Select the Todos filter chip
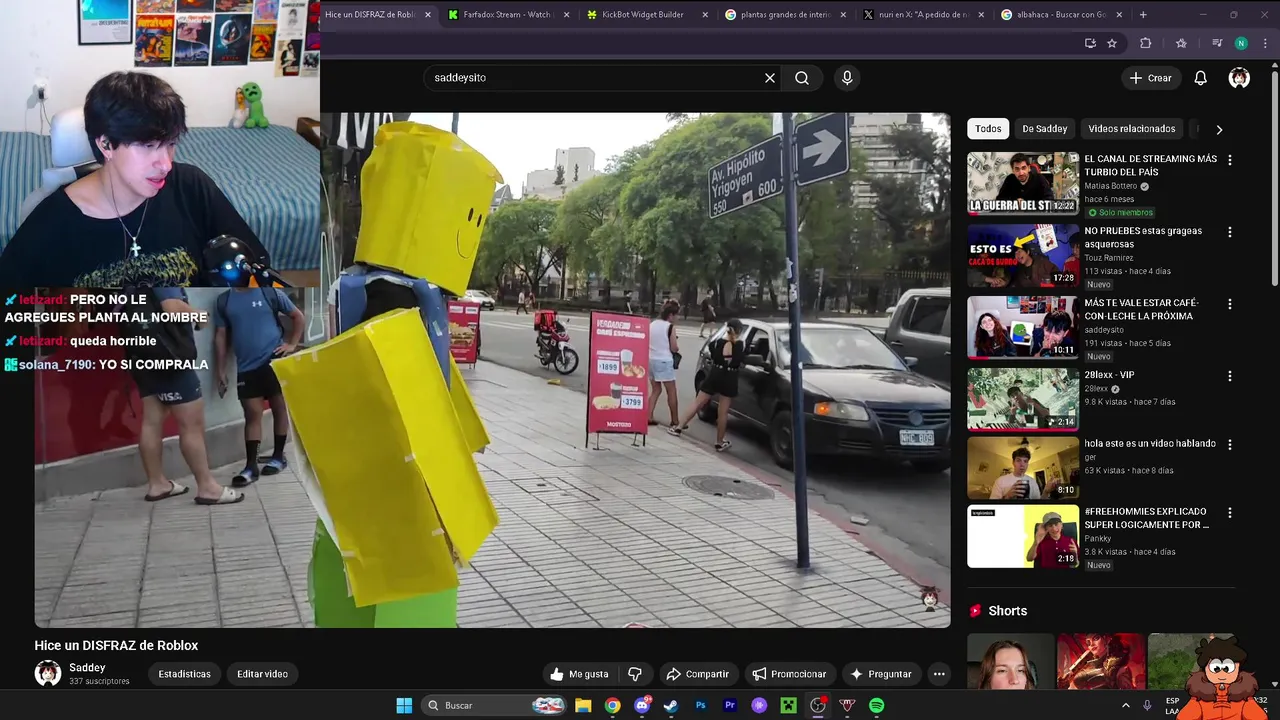This screenshot has width=1280, height=720. pos(988,129)
